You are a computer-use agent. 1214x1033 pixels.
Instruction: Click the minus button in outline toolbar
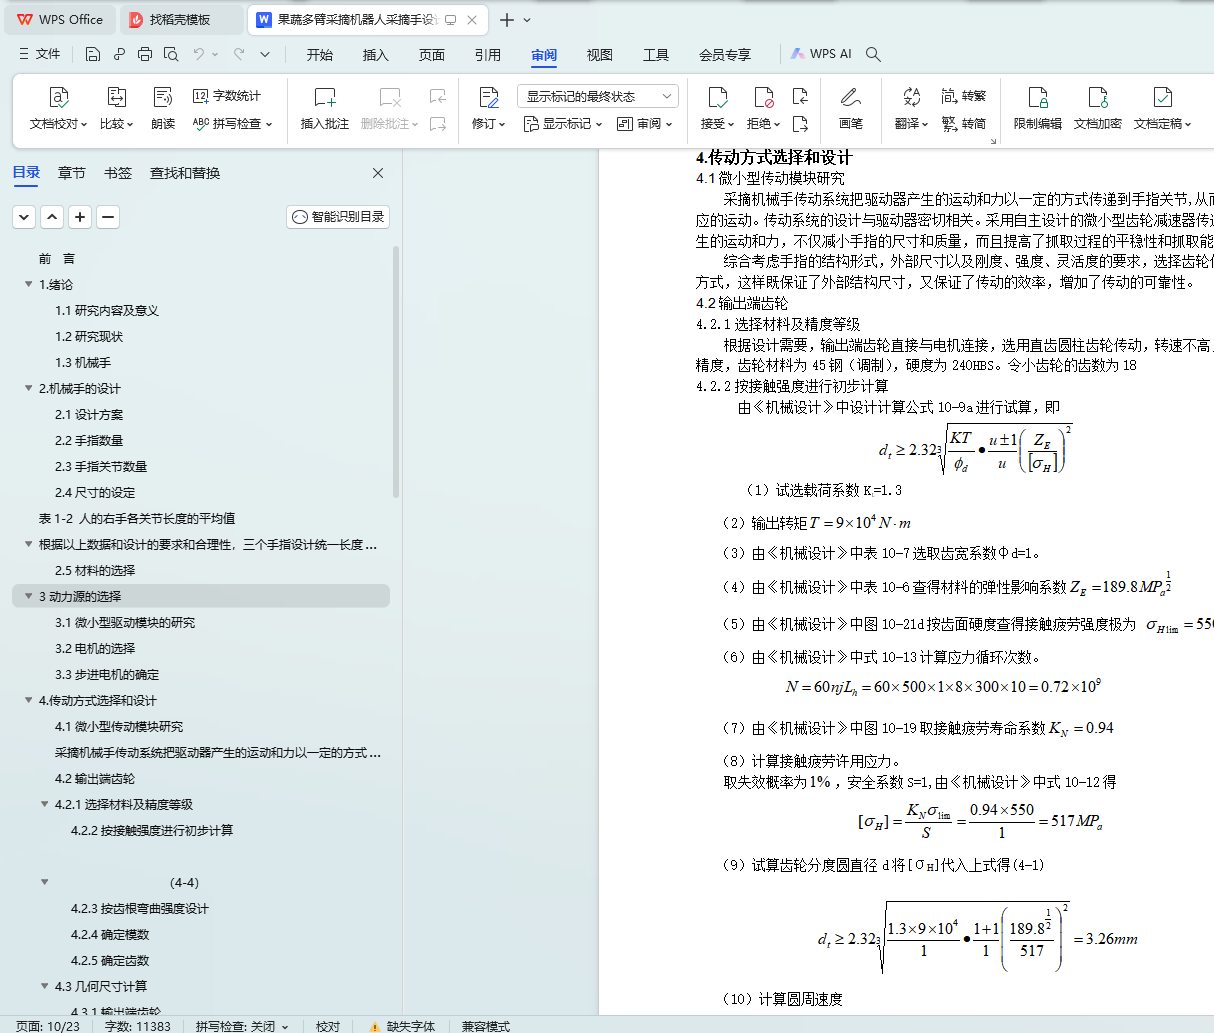[x=108, y=217]
